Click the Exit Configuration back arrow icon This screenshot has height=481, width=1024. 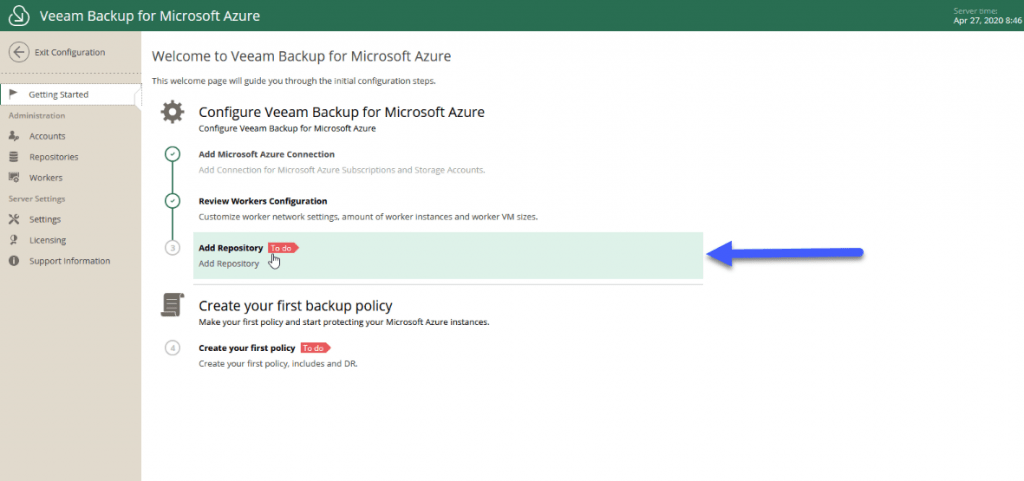(19, 52)
